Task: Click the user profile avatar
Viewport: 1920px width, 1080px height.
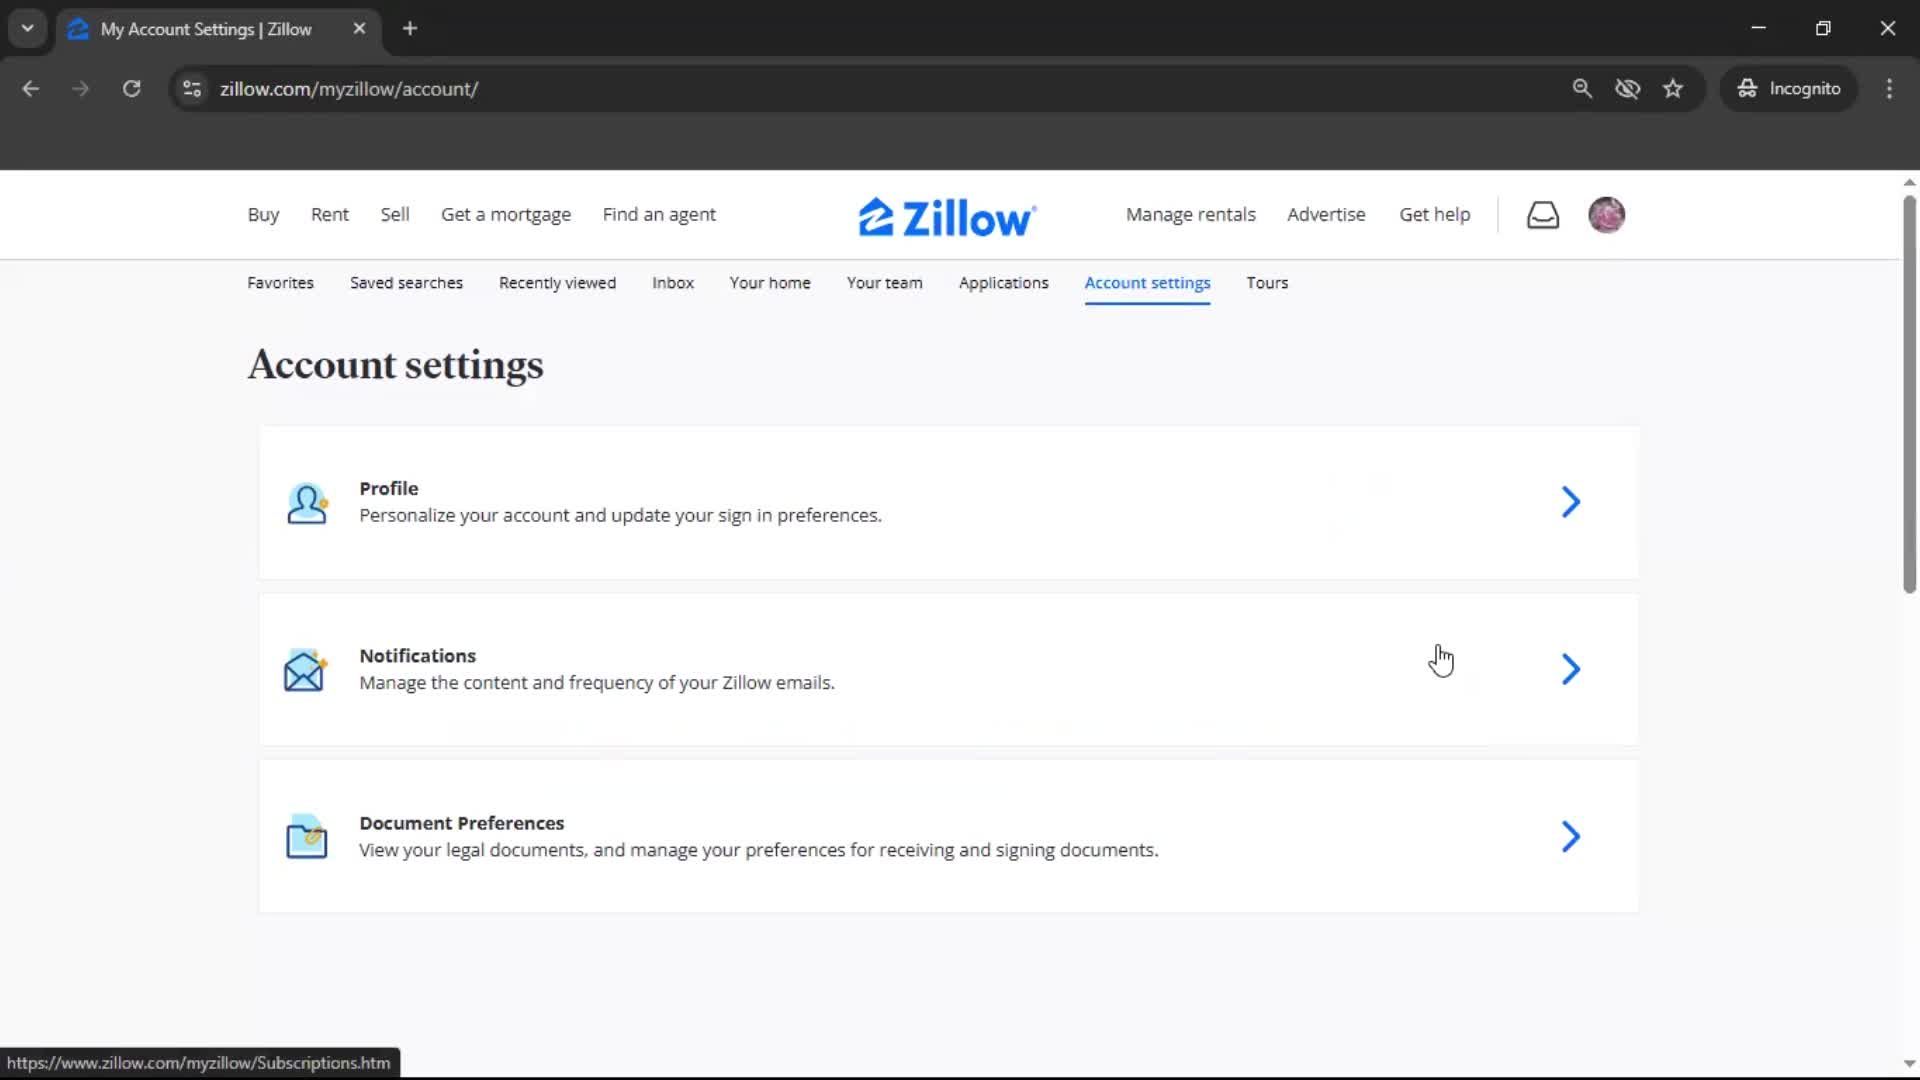Action: pyautogui.click(x=1606, y=215)
